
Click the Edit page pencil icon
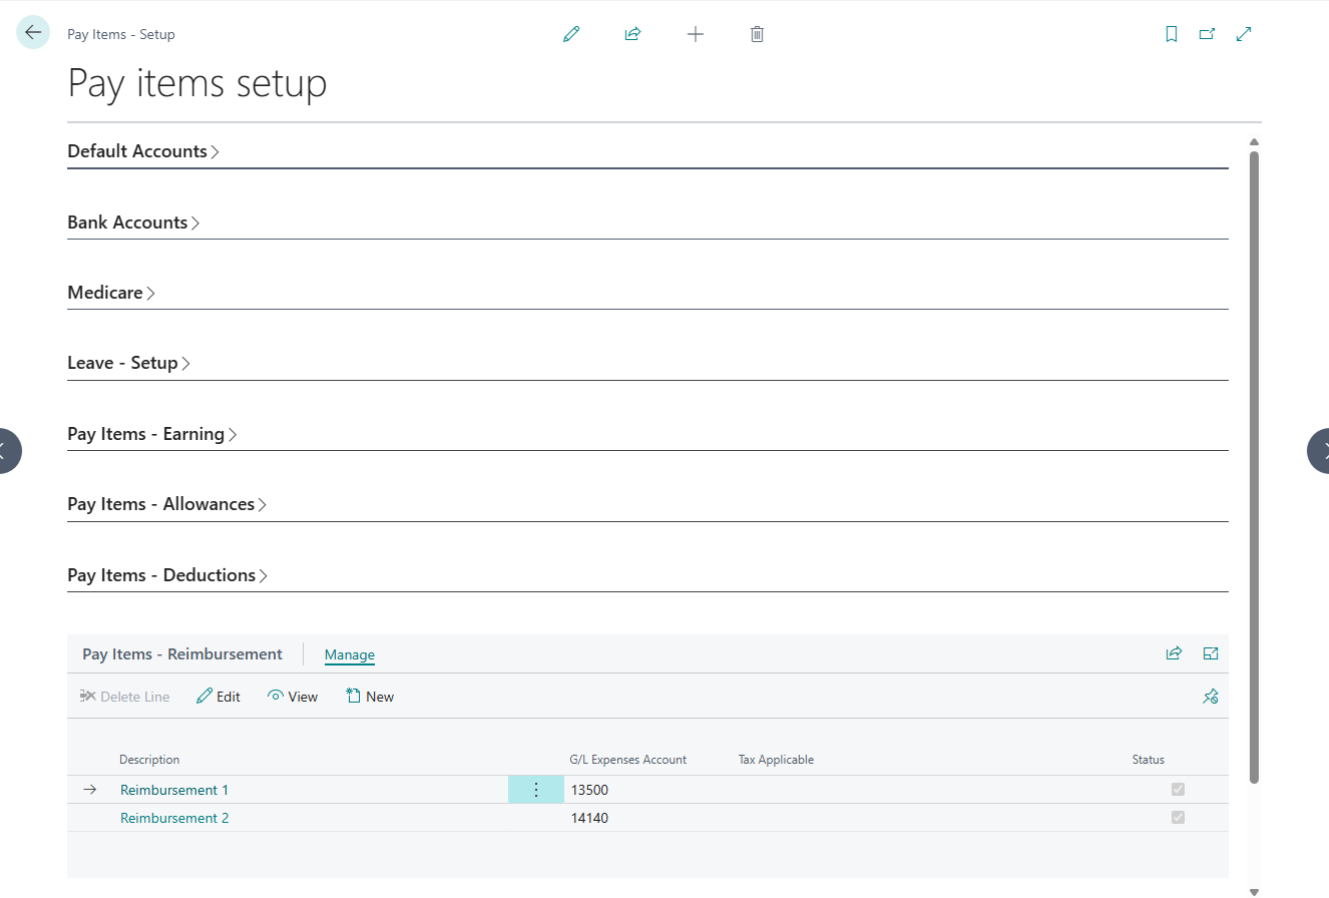pyautogui.click(x=571, y=33)
